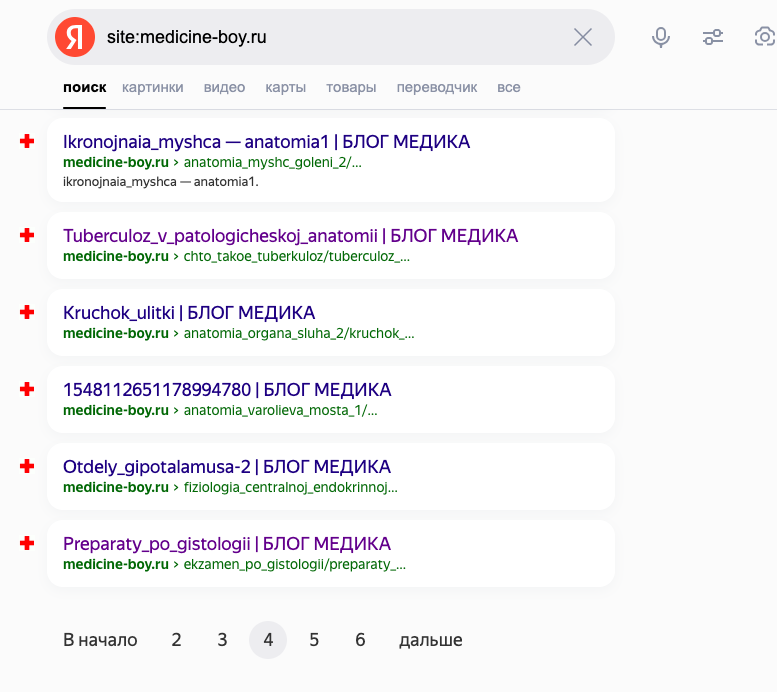
Task: Click into the search query field
Action: tap(332, 37)
